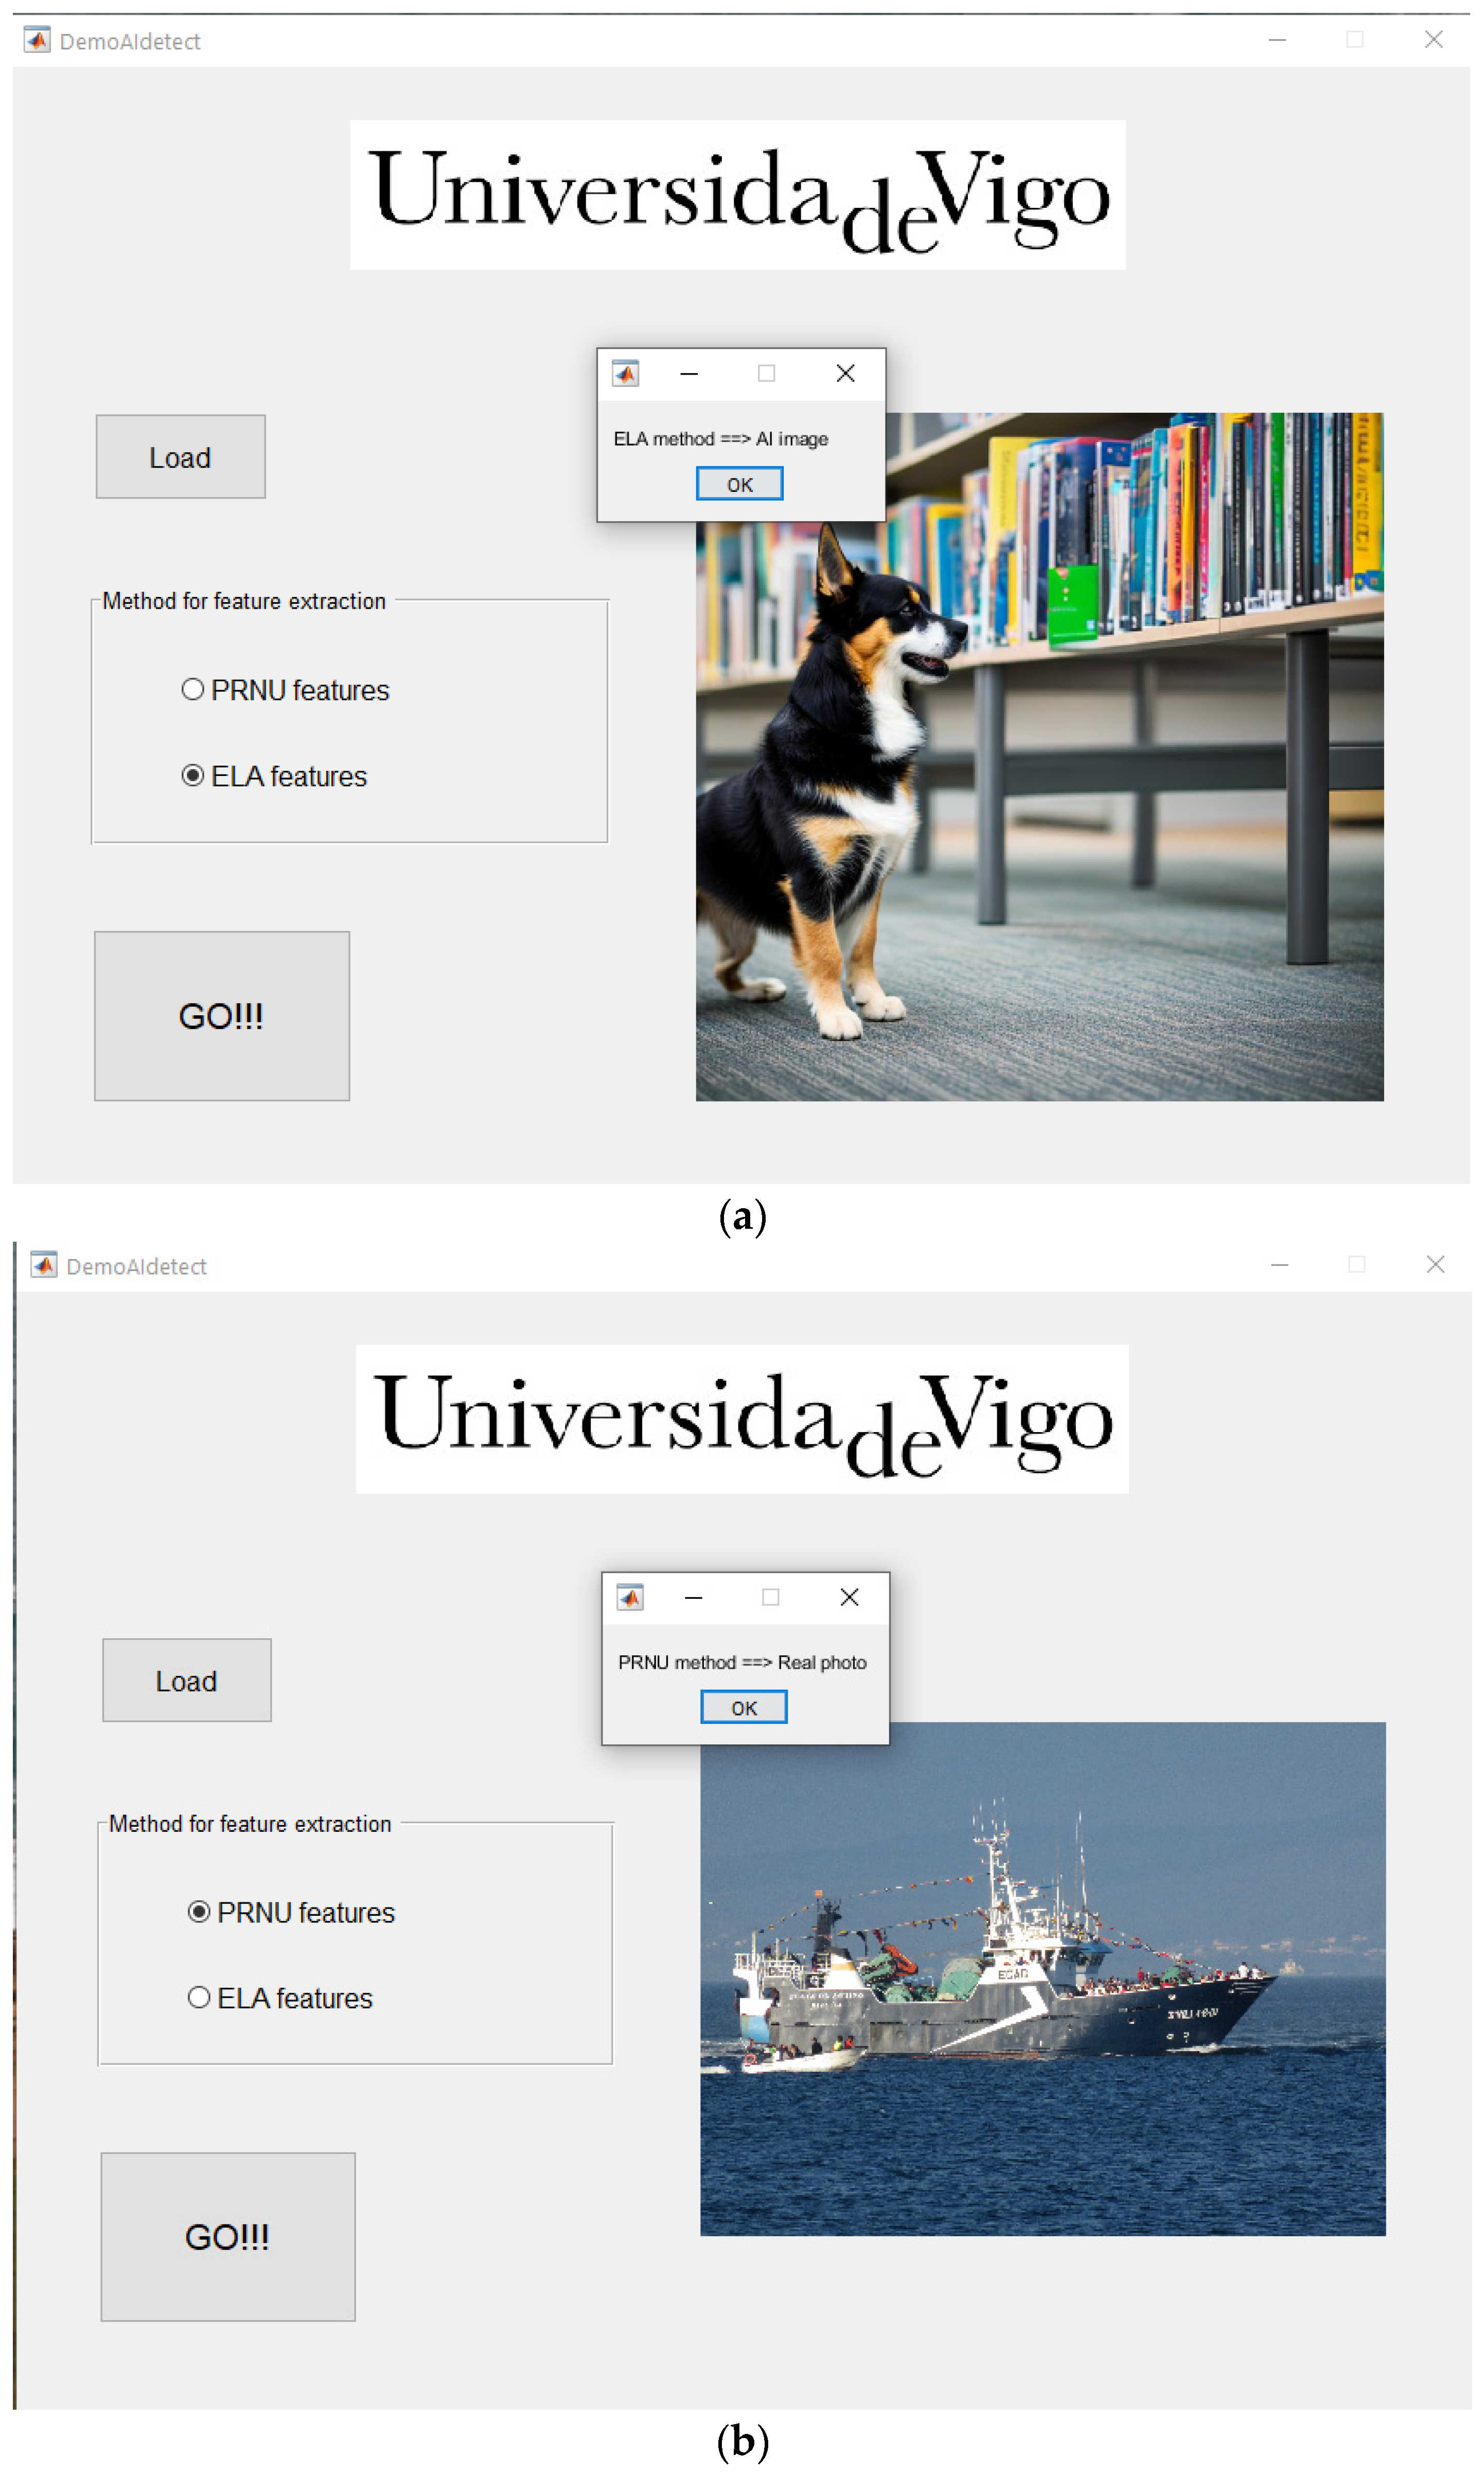Expand the Method for feature extraction group in panel (a)
Image resolution: width=1484 pixels, height=2472 pixels.
[x=244, y=601]
